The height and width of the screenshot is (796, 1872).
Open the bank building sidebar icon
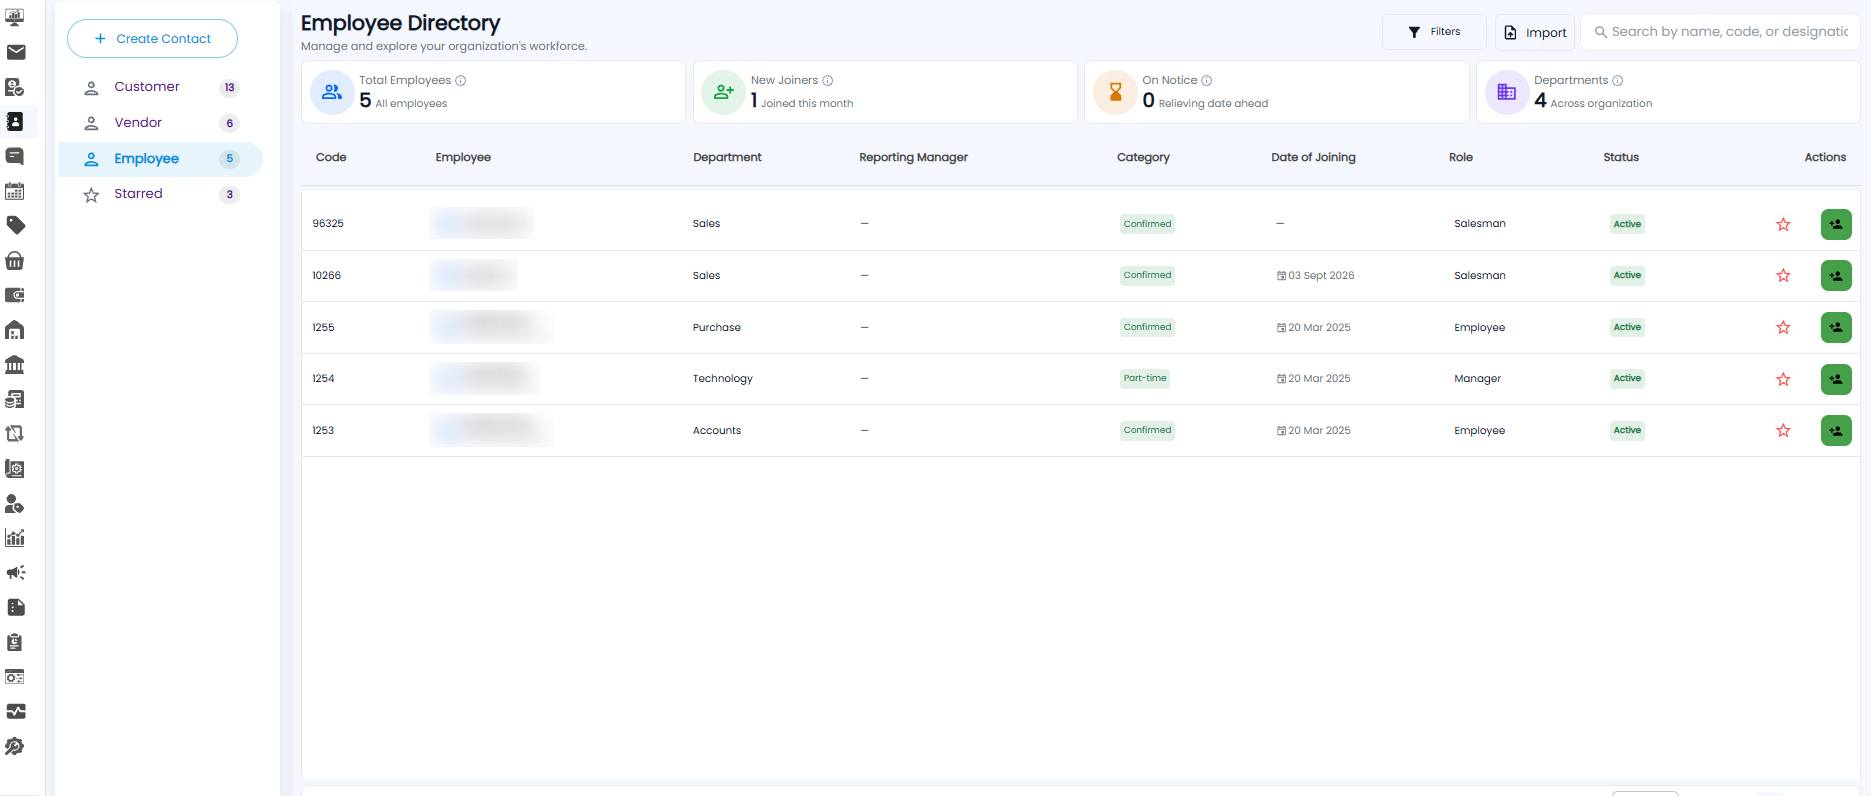[15, 365]
